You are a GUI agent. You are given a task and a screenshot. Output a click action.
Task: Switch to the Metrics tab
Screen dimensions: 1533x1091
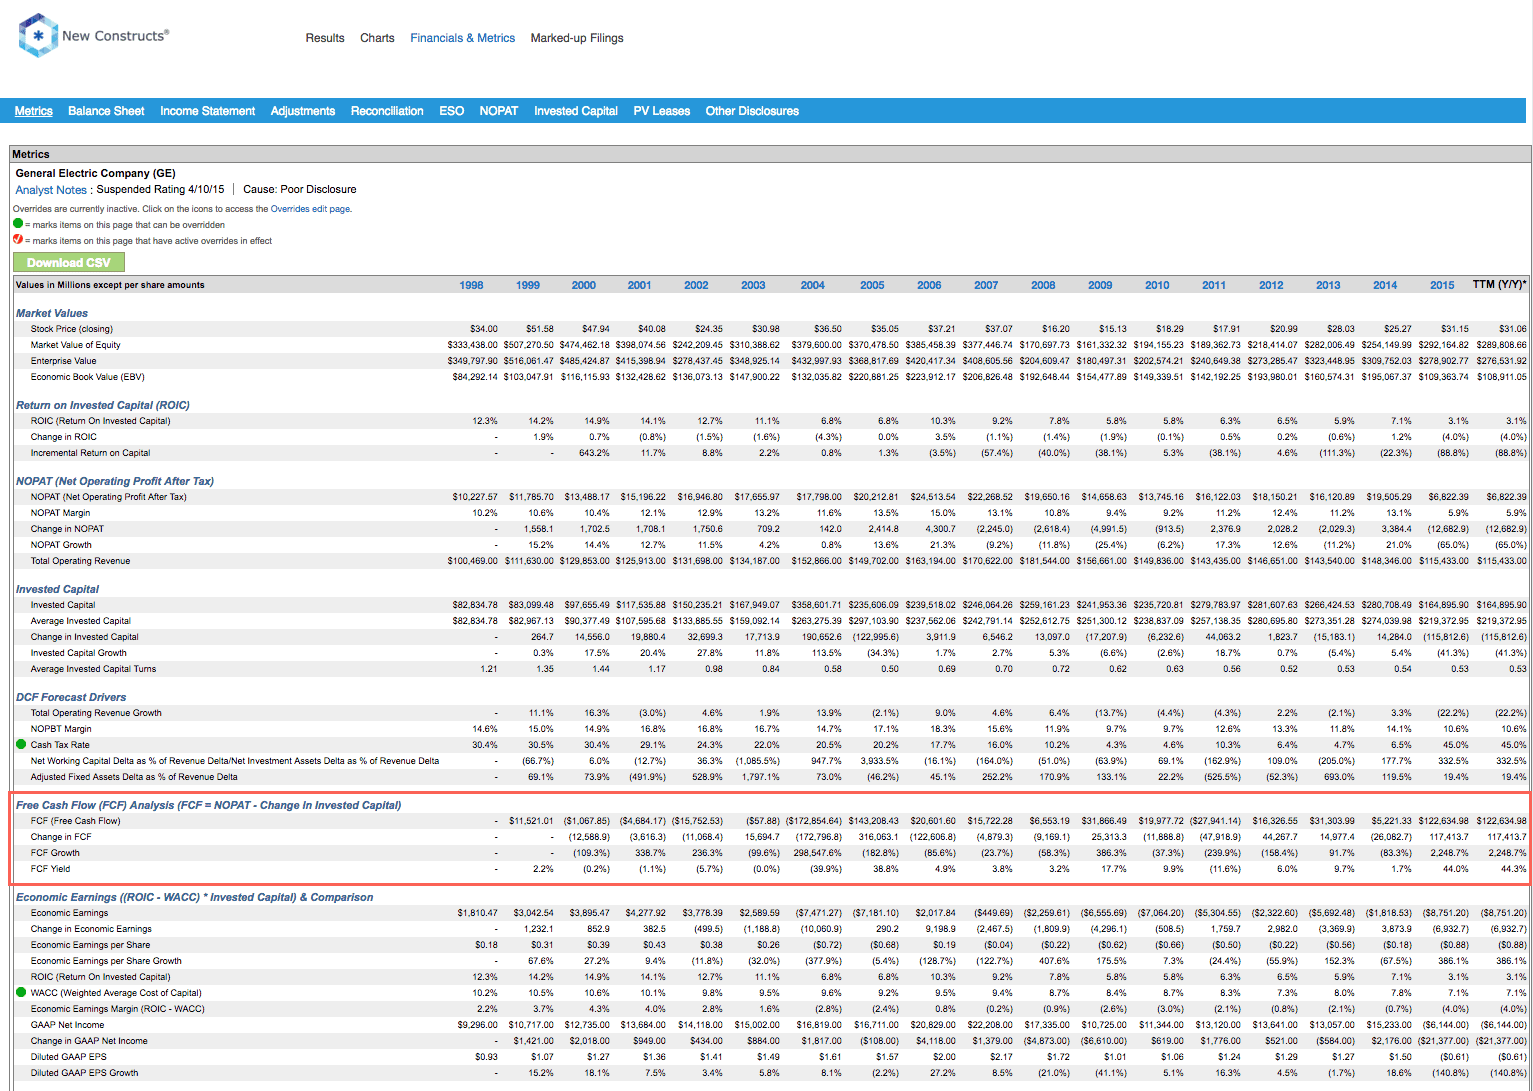point(34,111)
